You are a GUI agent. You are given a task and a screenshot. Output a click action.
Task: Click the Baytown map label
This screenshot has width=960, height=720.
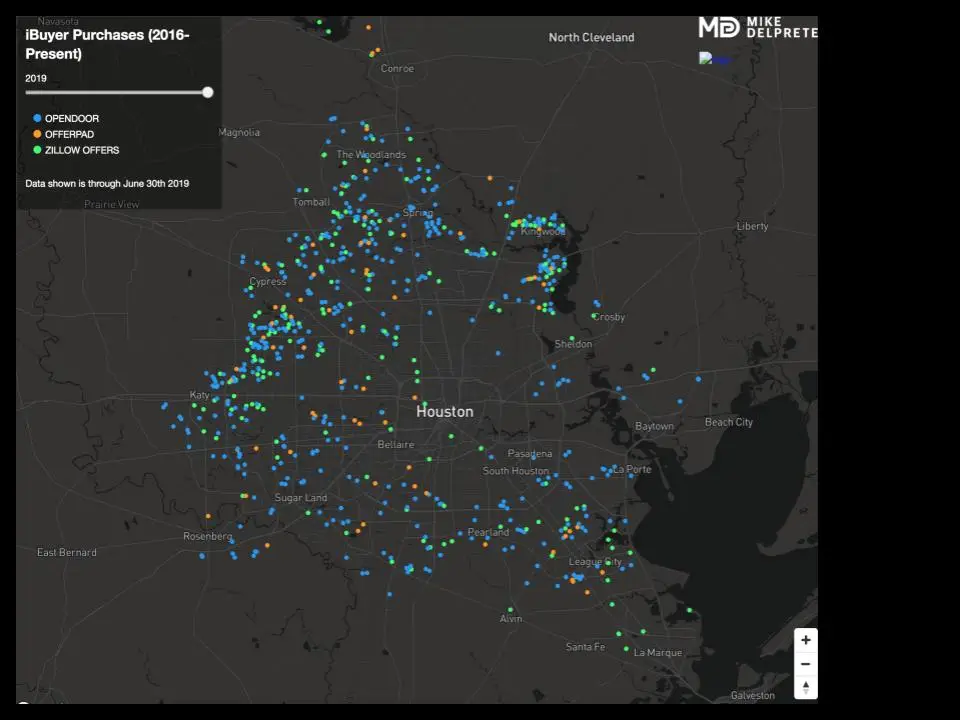tap(654, 426)
